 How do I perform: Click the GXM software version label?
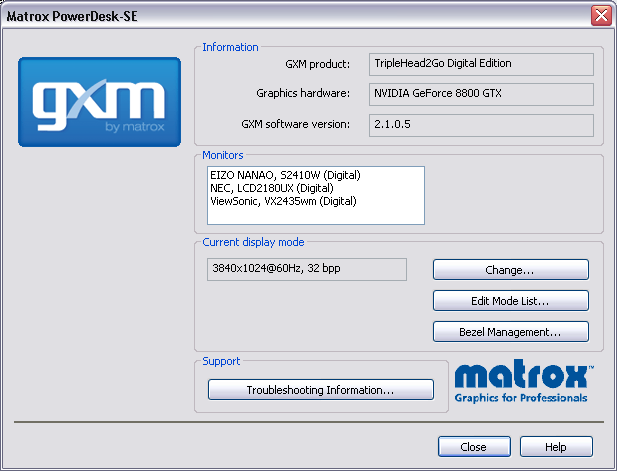296,124
